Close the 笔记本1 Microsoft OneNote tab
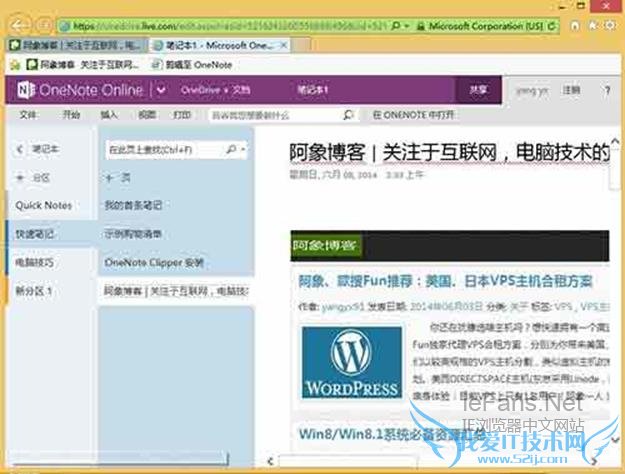 (283, 45)
